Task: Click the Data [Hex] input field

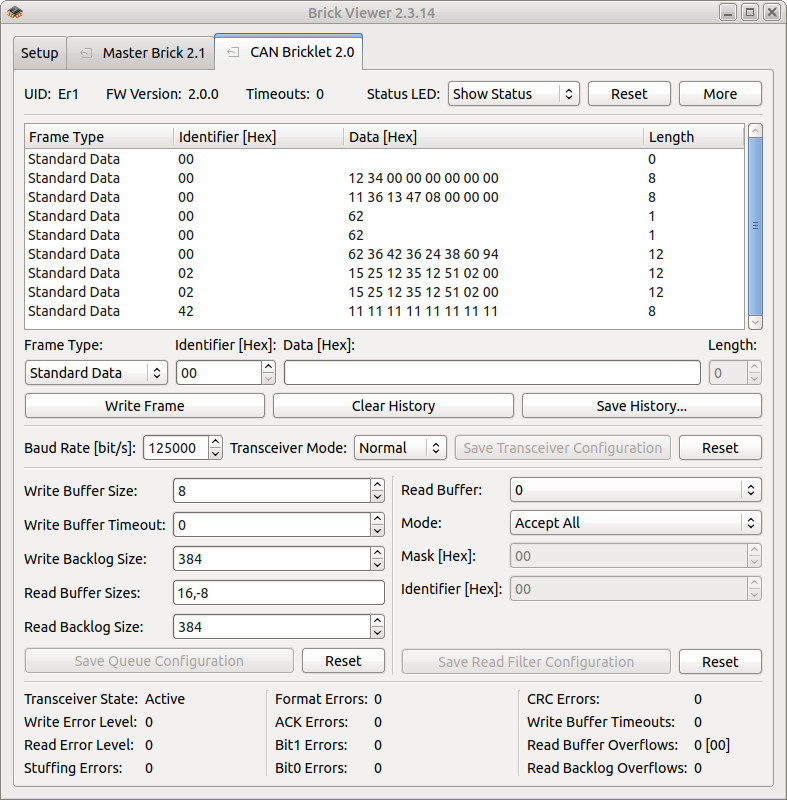Action: pyautogui.click(x=492, y=373)
